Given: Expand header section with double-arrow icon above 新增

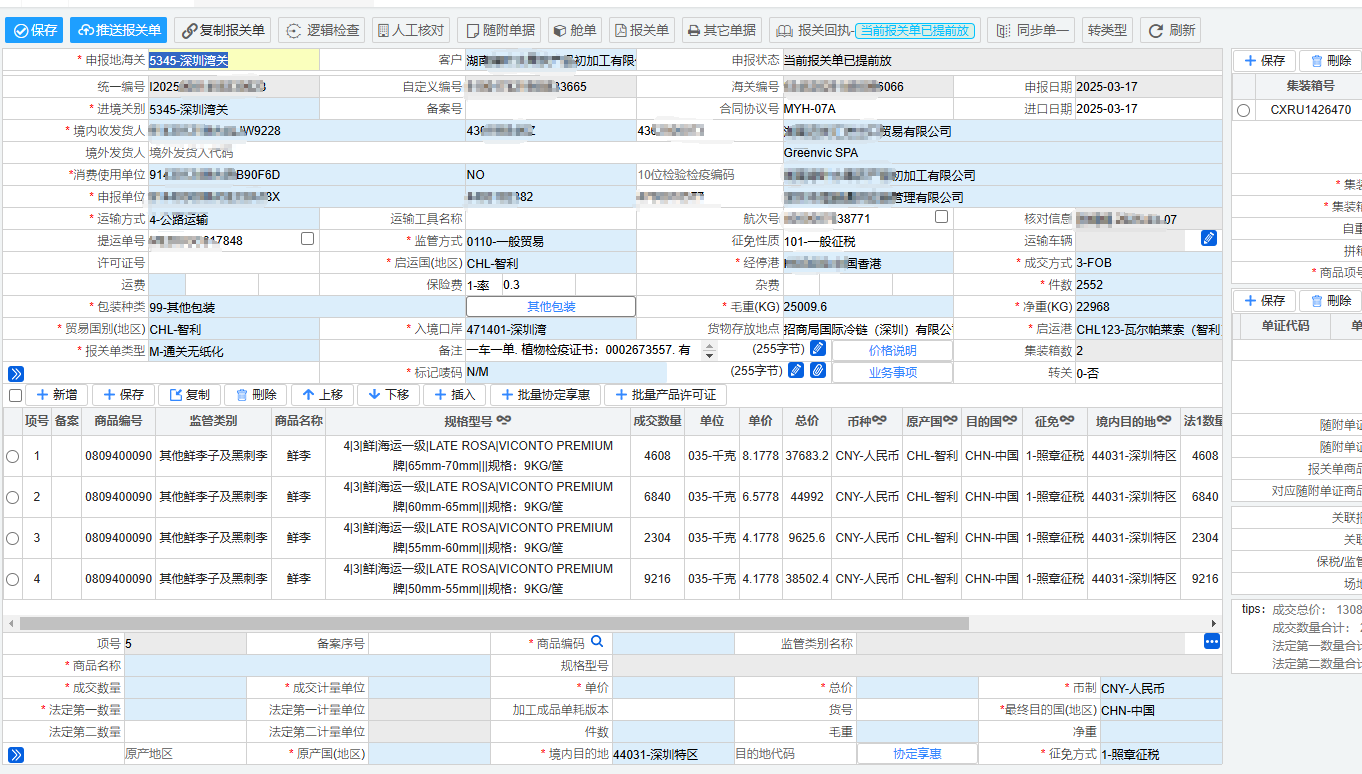Looking at the screenshot, I should 15,373.
